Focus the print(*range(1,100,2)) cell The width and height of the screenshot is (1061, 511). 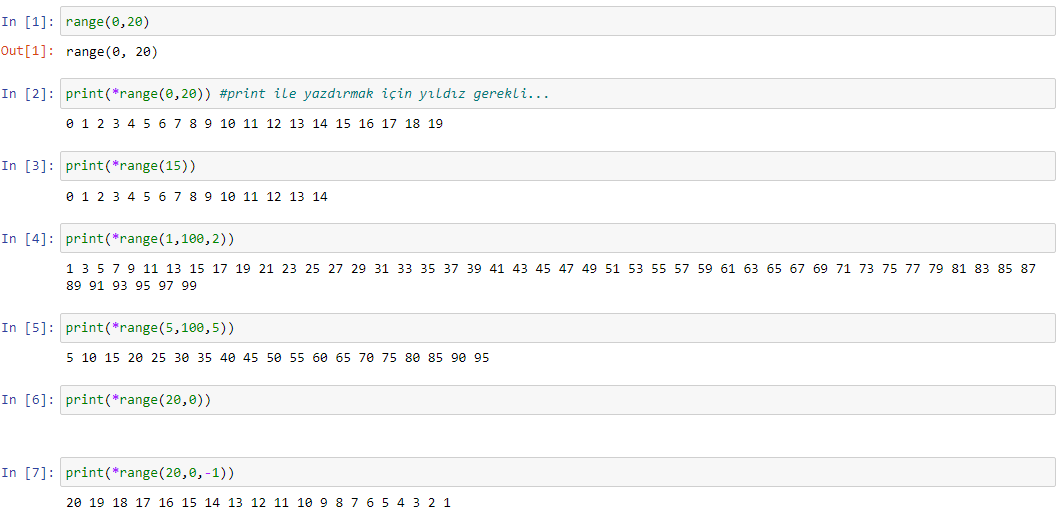[558, 238]
